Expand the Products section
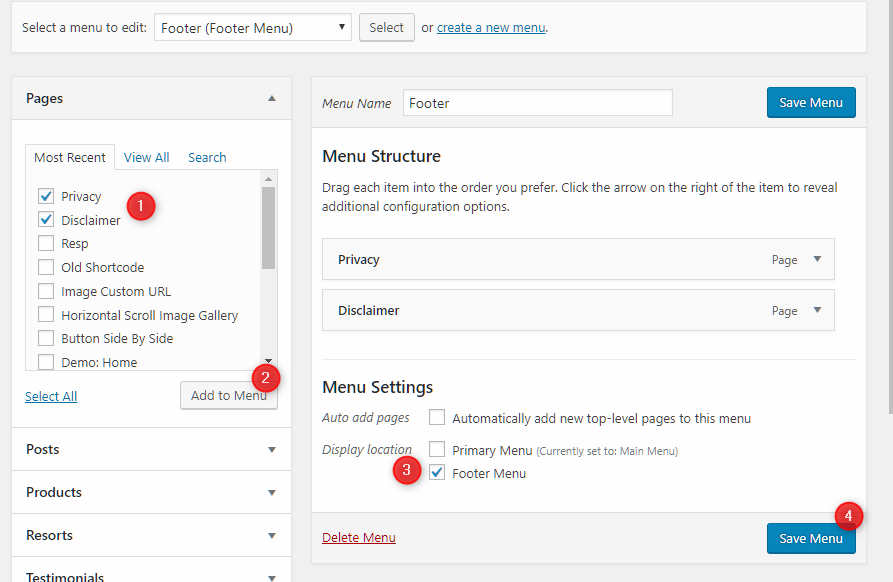893x582 pixels. [x=272, y=493]
